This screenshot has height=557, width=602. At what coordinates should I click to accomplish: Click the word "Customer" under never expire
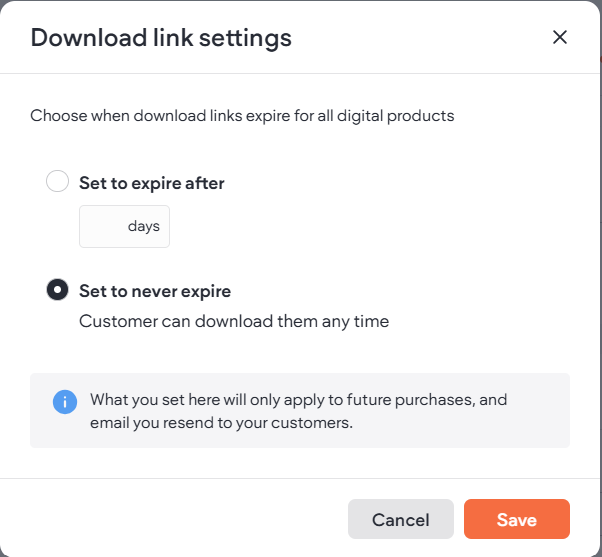click(114, 322)
